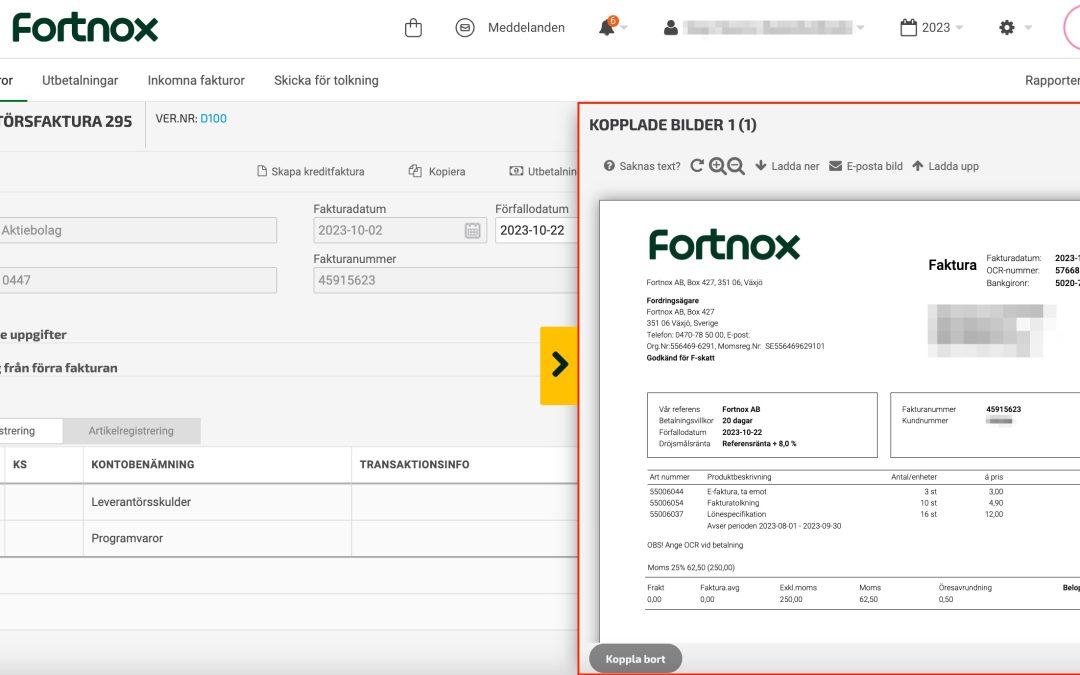The width and height of the screenshot is (1080, 675).
Task: Zoom out of the attached invoice image
Action: (x=736, y=166)
